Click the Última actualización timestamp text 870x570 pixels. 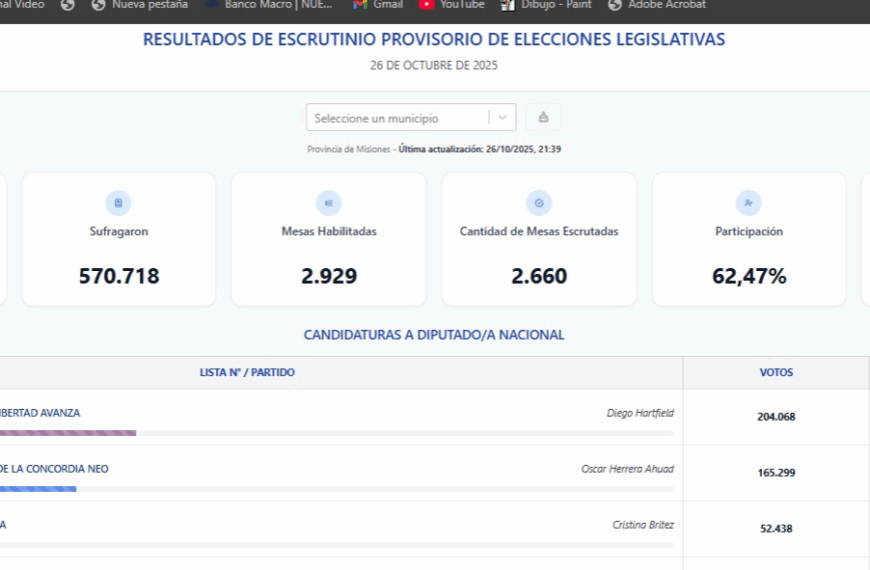point(480,149)
